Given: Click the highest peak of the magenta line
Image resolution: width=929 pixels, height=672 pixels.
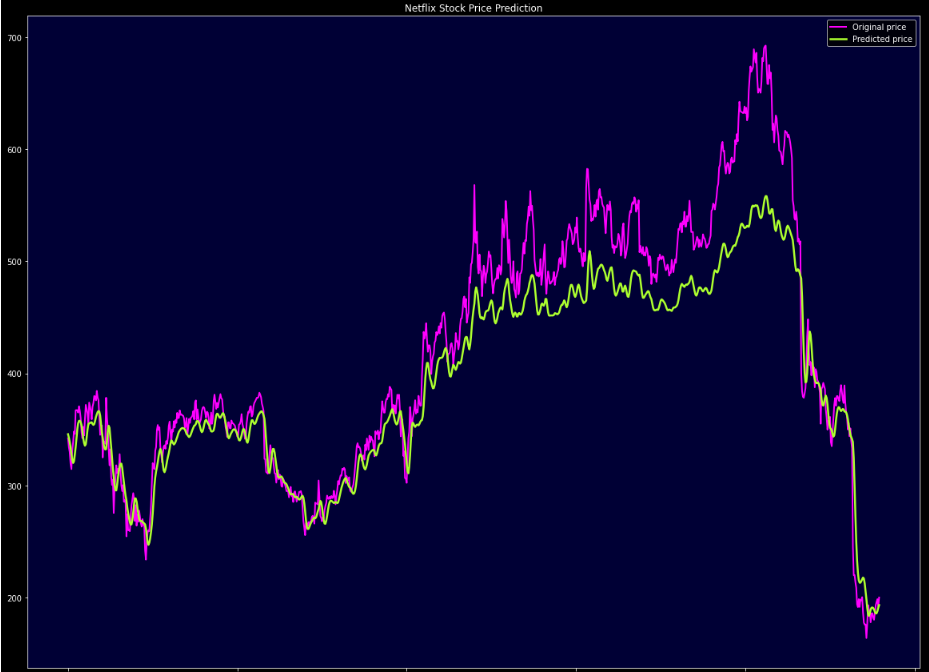Looking at the screenshot, I should pos(766,46).
